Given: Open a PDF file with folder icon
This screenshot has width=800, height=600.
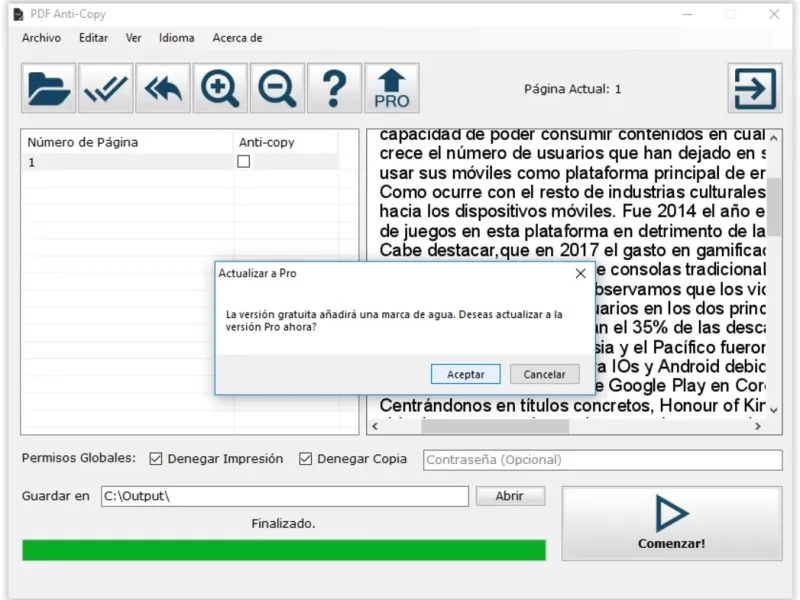Looking at the screenshot, I should pos(48,88).
